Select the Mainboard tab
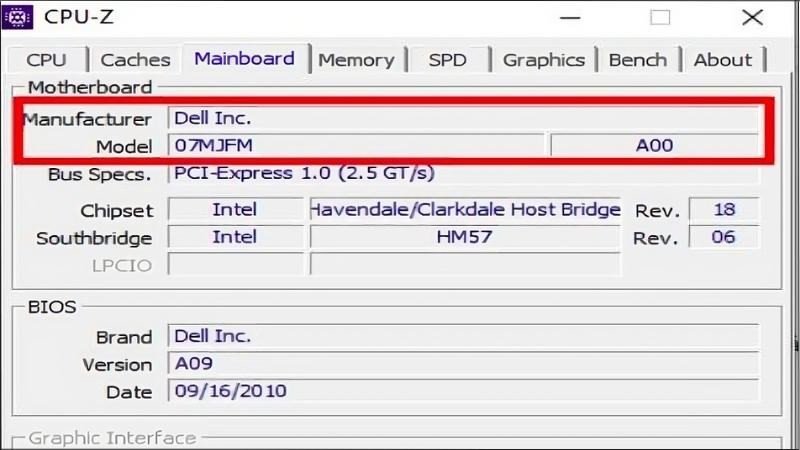Viewport: 800px width, 450px height. [244, 59]
